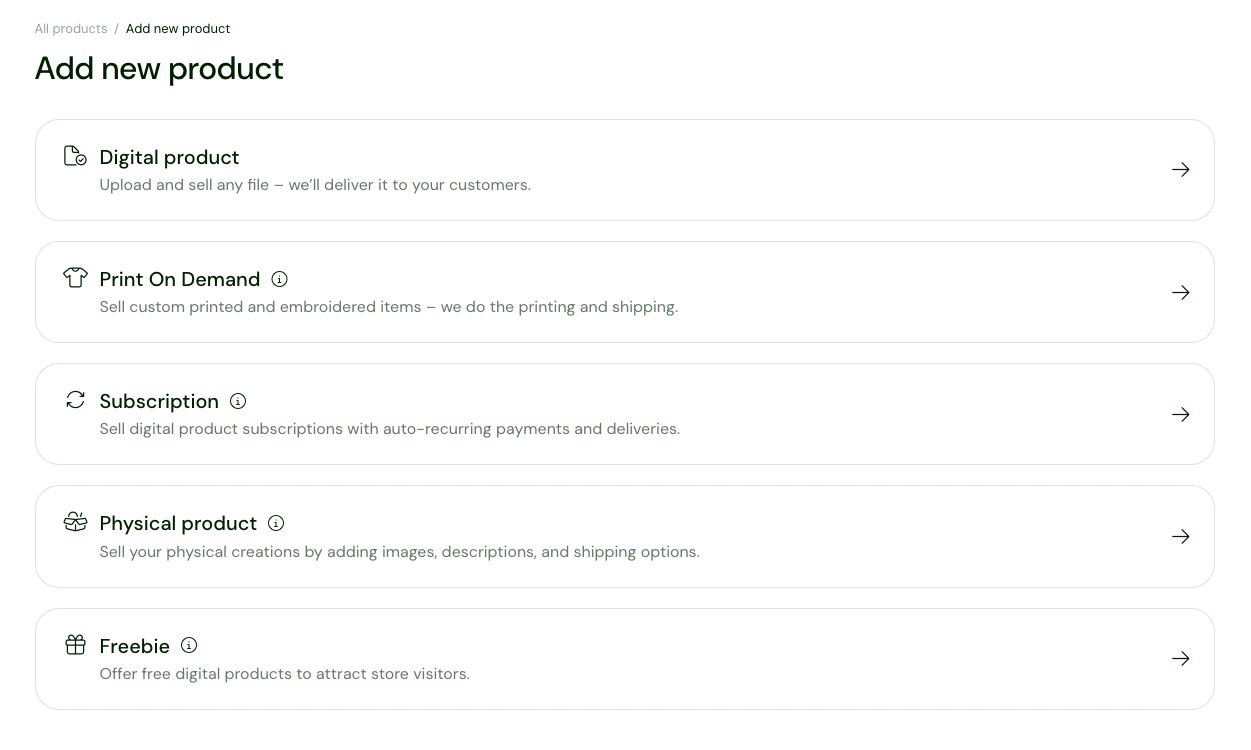1251x750 pixels.
Task: Click the arrow on Freebie card
Action: tap(1181, 658)
